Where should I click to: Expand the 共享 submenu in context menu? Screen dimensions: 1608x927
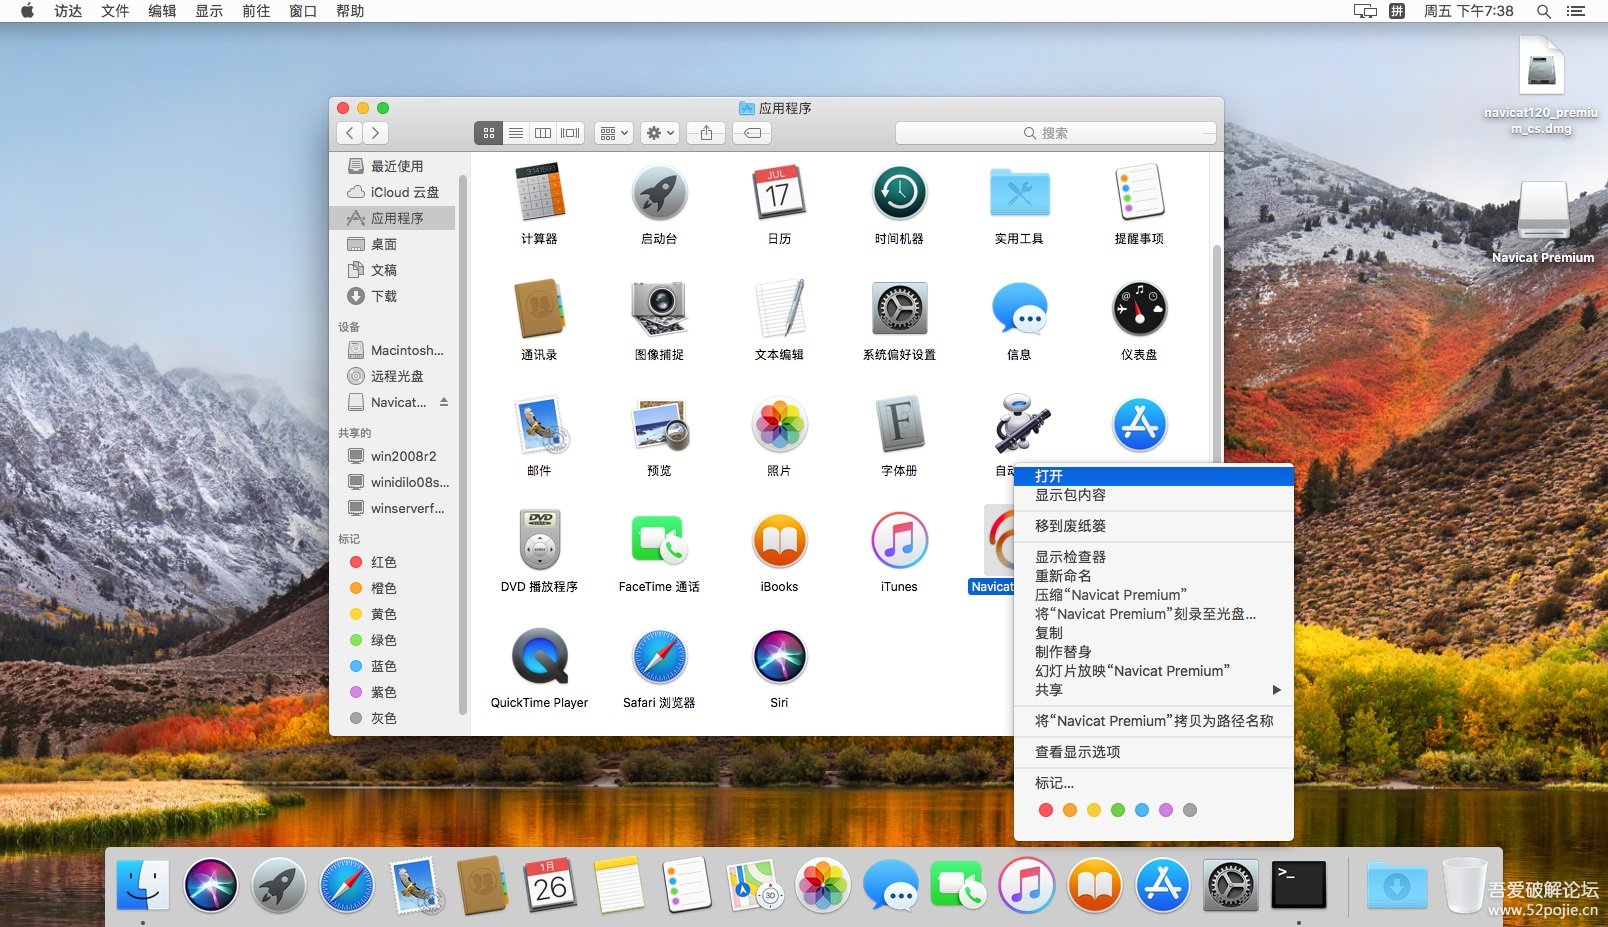1154,690
